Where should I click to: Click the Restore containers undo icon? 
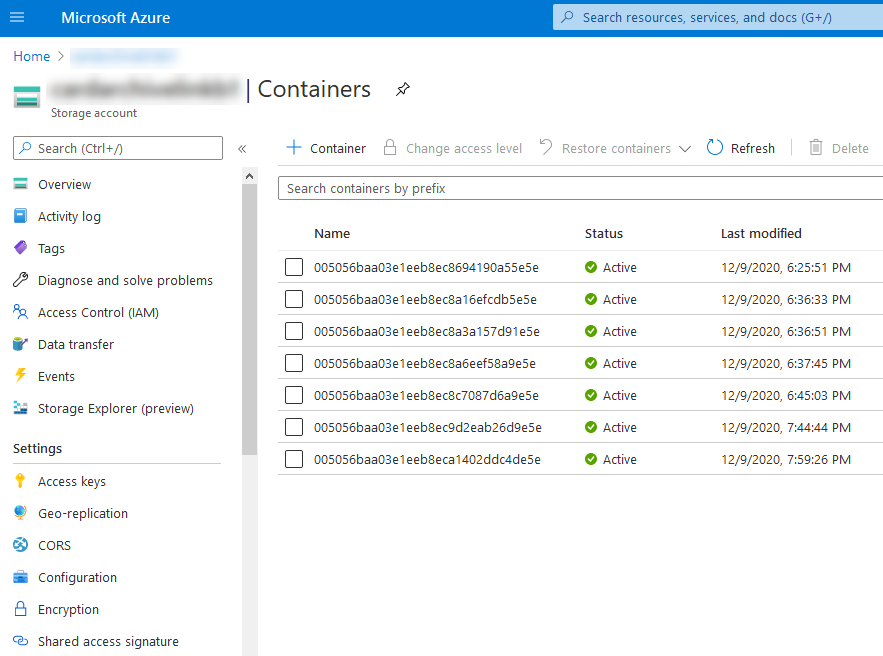pos(545,148)
